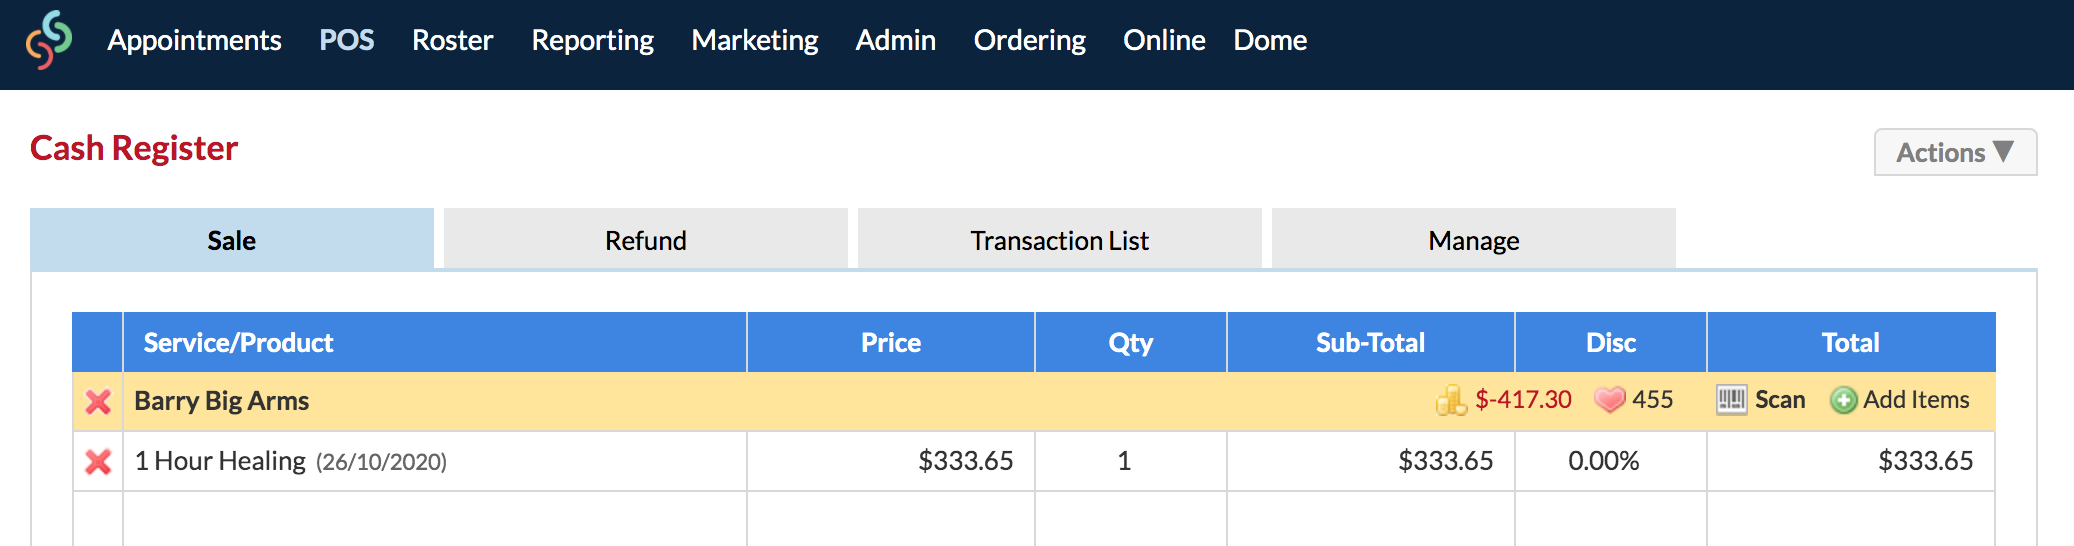Select the Manage tab
The image size is (2074, 546).
tap(1474, 240)
